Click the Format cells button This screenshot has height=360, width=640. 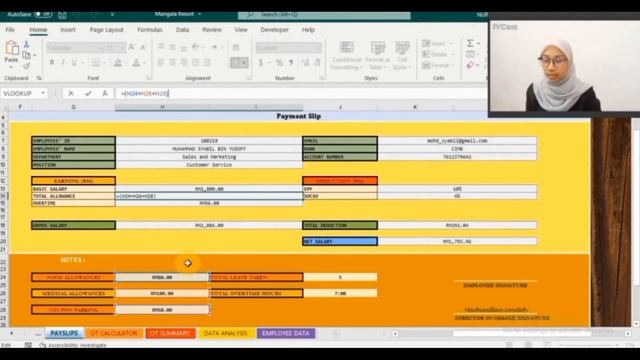(437, 65)
